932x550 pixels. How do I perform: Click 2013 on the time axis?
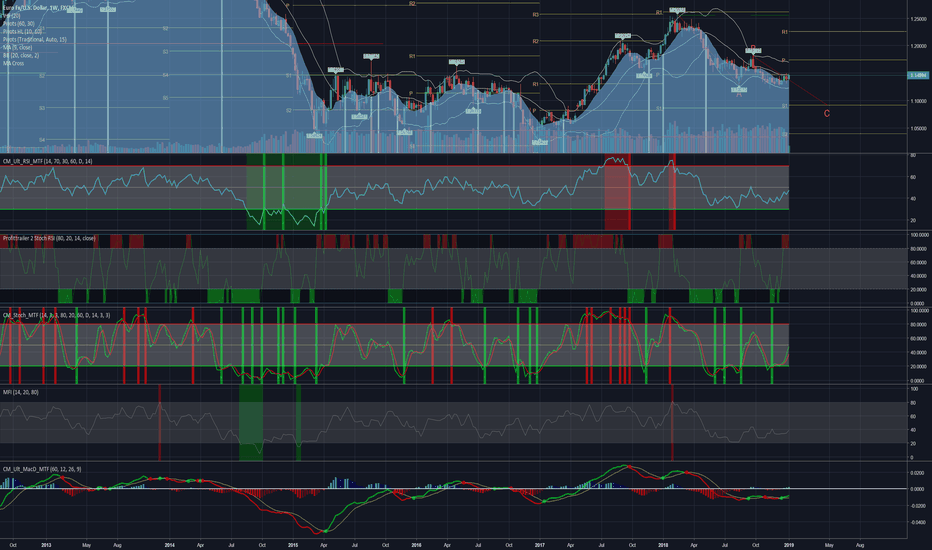point(46,545)
